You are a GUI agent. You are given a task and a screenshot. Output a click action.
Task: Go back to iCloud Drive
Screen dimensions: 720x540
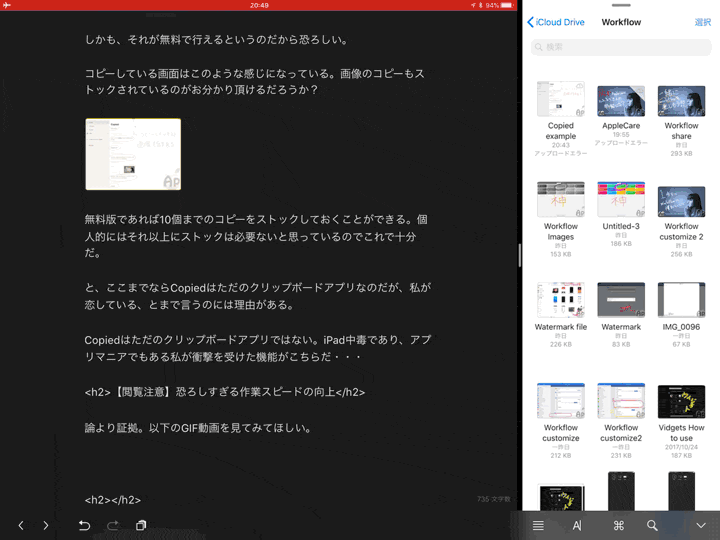point(556,22)
